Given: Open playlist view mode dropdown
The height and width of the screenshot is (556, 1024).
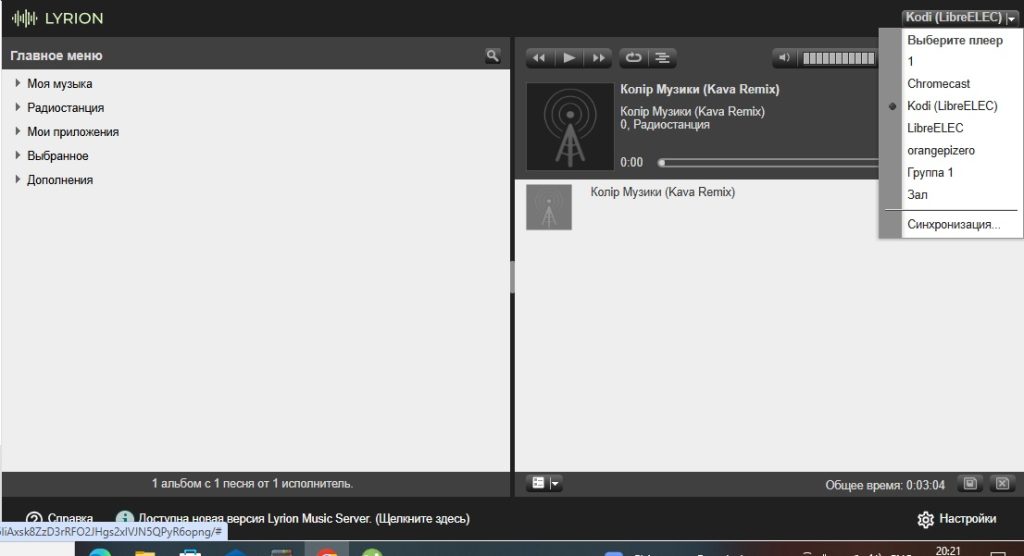Looking at the screenshot, I should (x=544, y=483).
